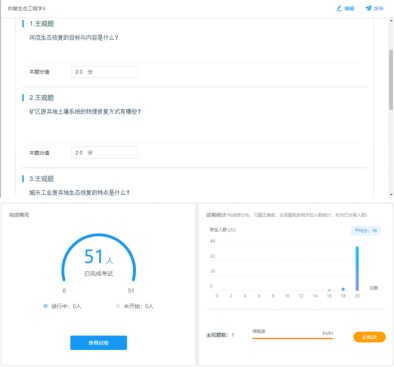Click the question text about 矿区废弃地土壤系统
Image resolution: width=394 pixels, height=367 pixels.
[85, 112]
